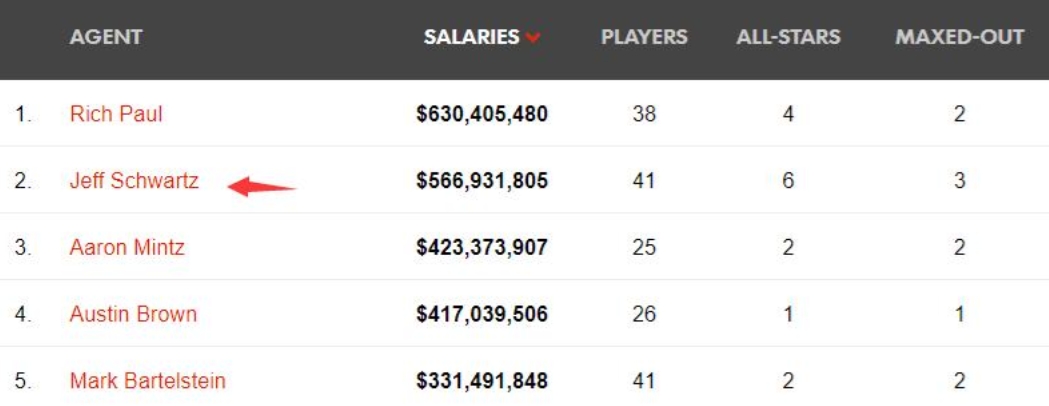Click Jeff Schwartz's salary total $566,931,805
This screenshot has height=406, width=1049.
482,181
